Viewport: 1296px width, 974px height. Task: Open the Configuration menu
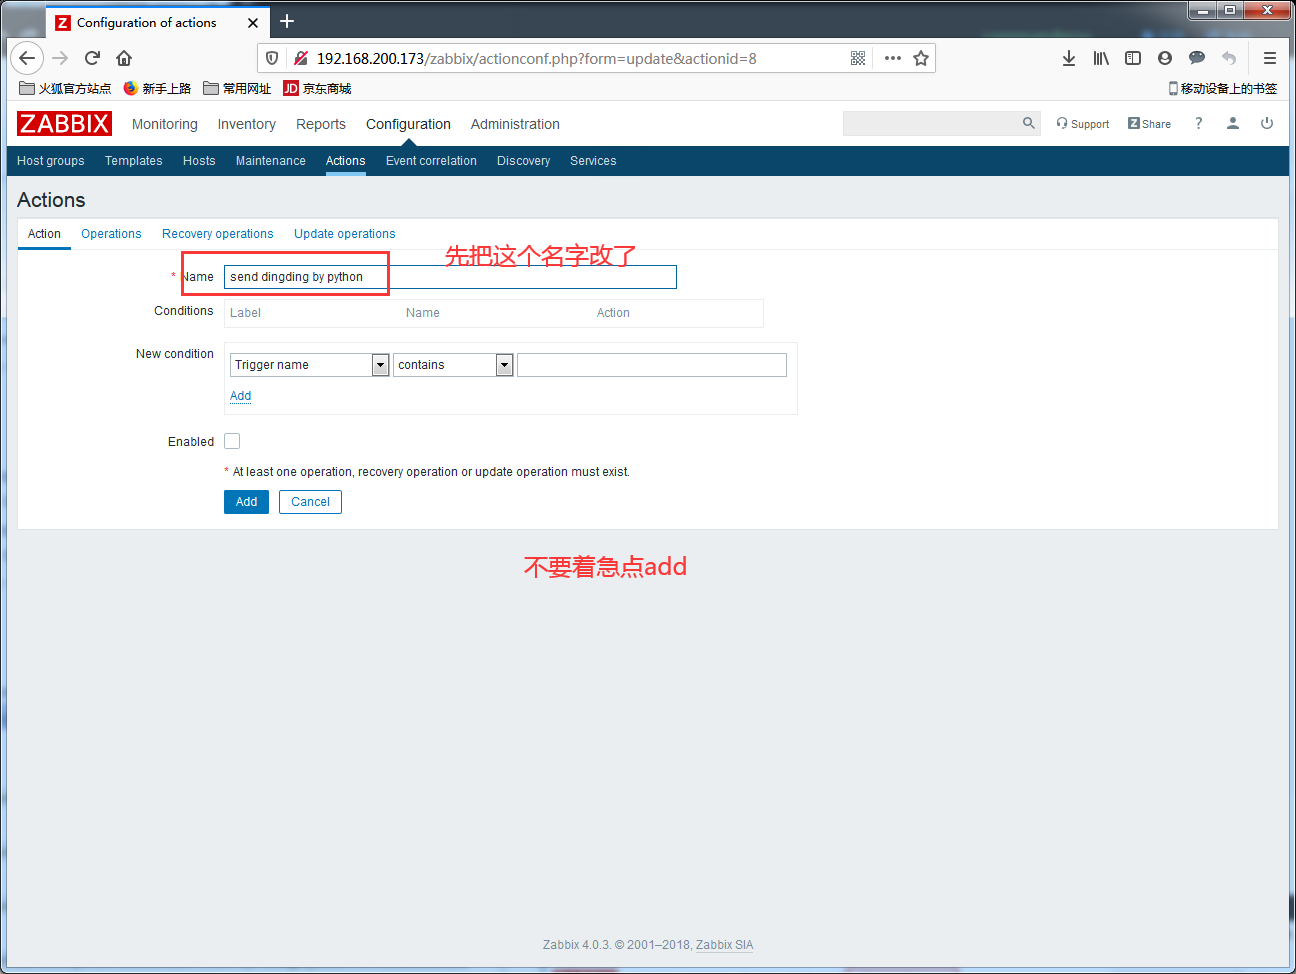point(408,124)
